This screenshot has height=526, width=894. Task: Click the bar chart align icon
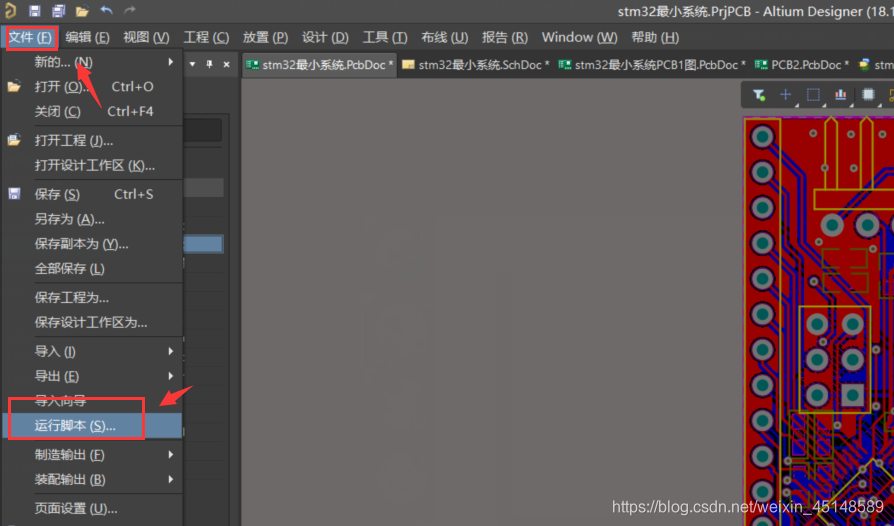(840, 95)
